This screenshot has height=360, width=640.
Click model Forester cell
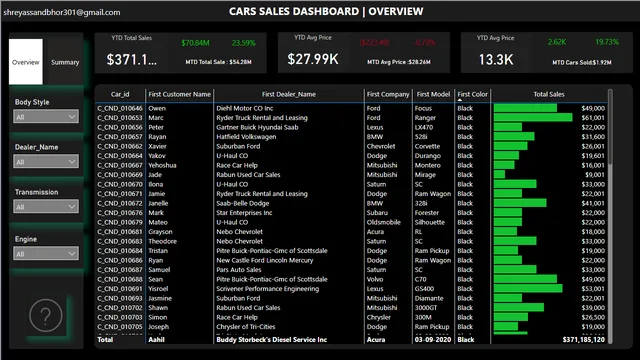(427, 213)
